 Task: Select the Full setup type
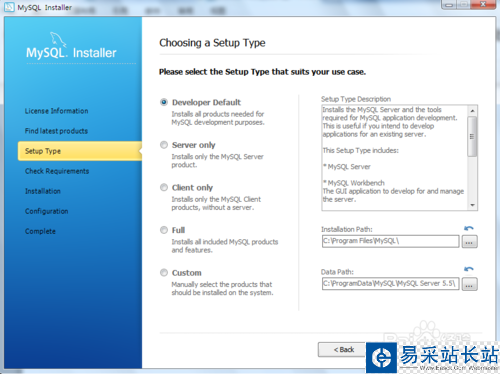click(x=164, y=230)
